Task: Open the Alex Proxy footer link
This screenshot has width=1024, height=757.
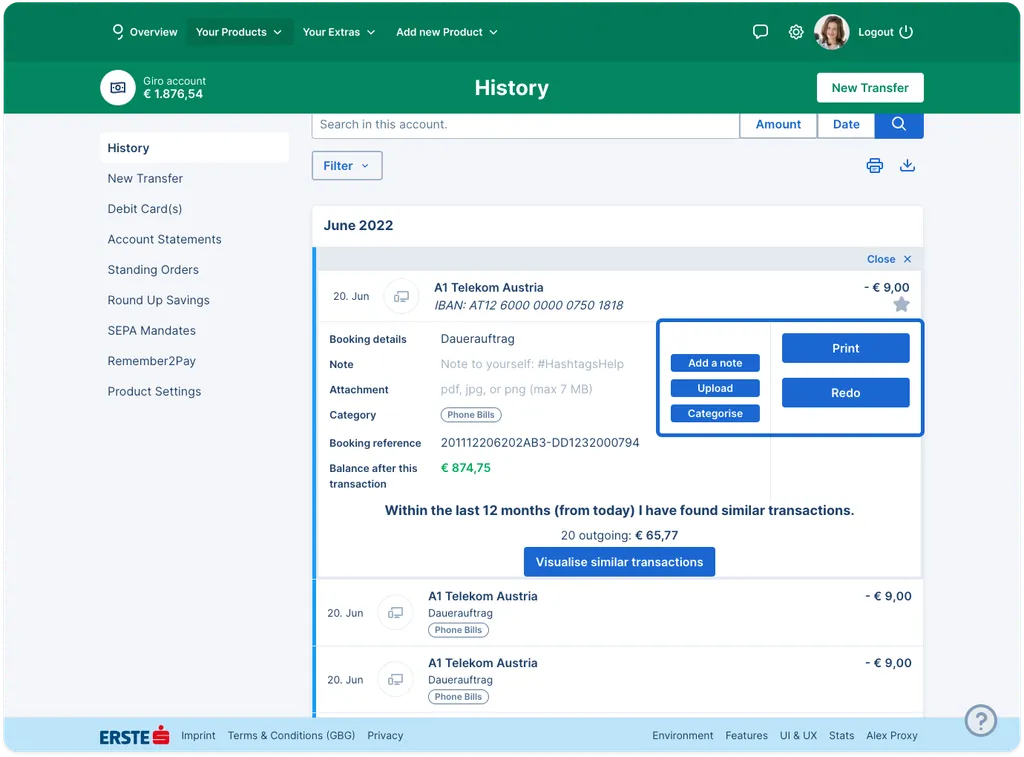Action: coord(891,735)
